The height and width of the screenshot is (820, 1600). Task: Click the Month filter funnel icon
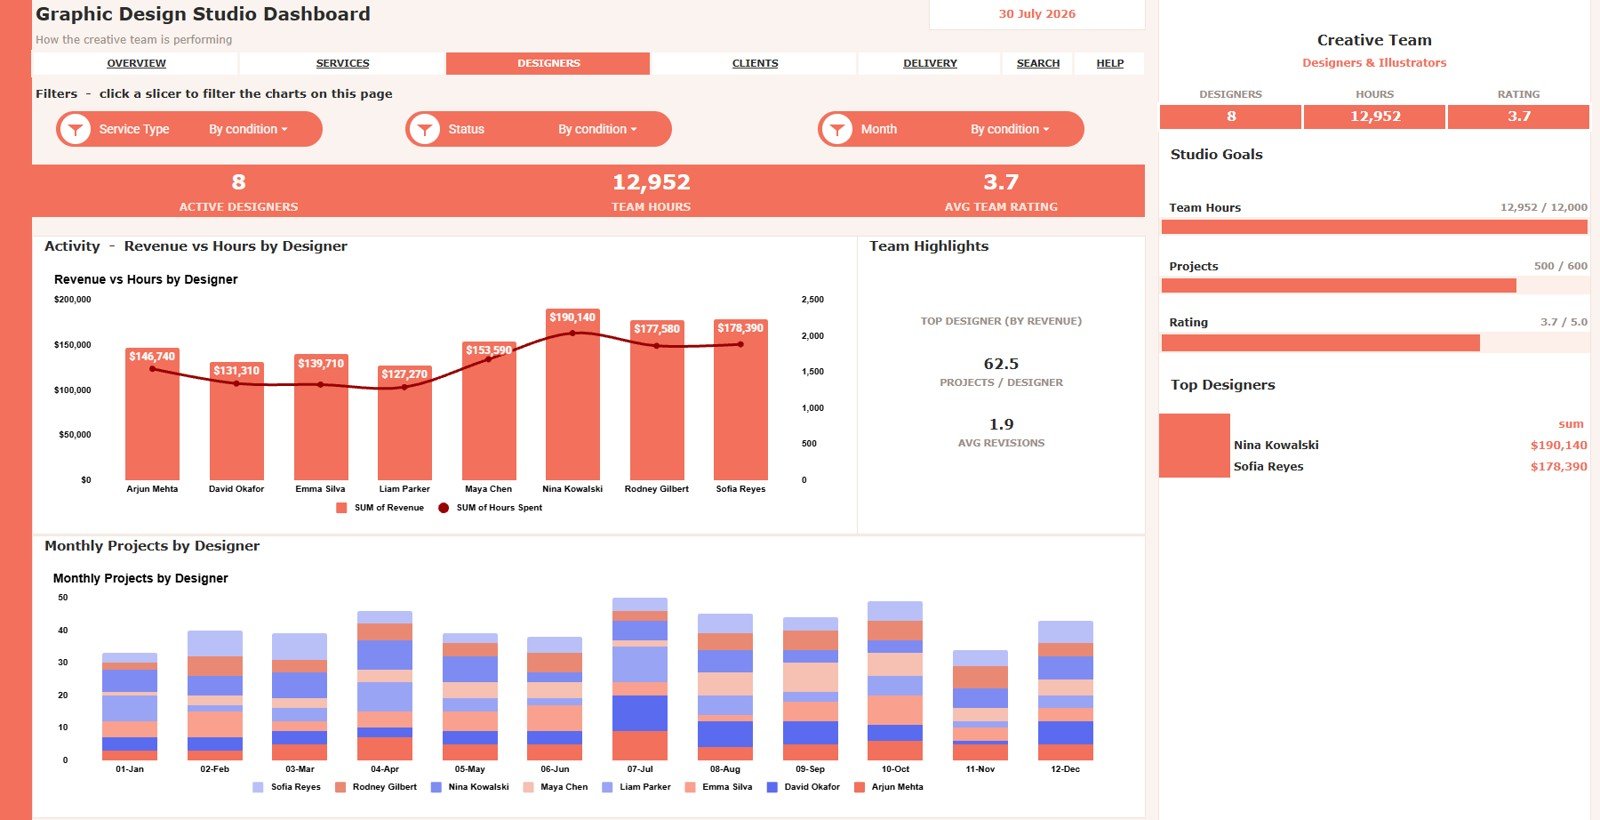click(x=837, y=129)
